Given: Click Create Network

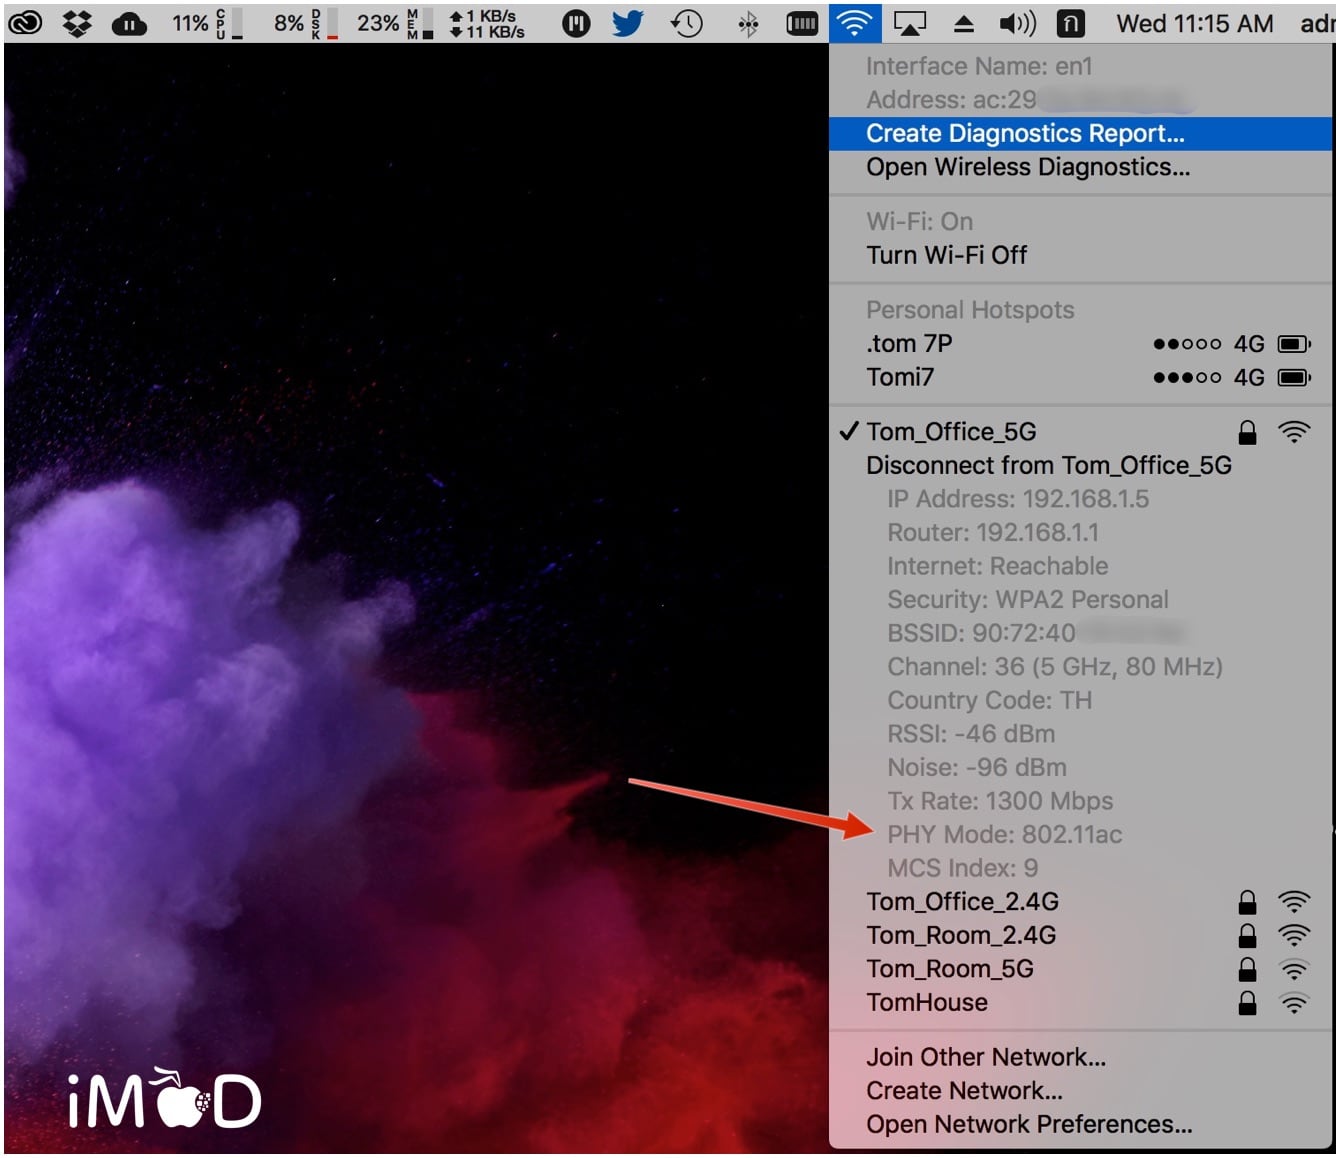Looking at the screenshot, I should coord(964,1091).
